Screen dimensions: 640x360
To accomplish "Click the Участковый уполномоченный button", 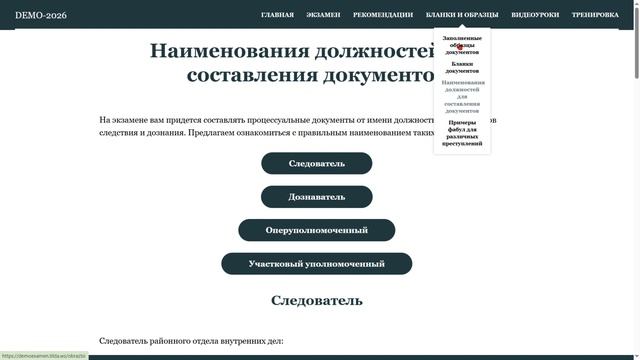I will (x=317, y=264).
